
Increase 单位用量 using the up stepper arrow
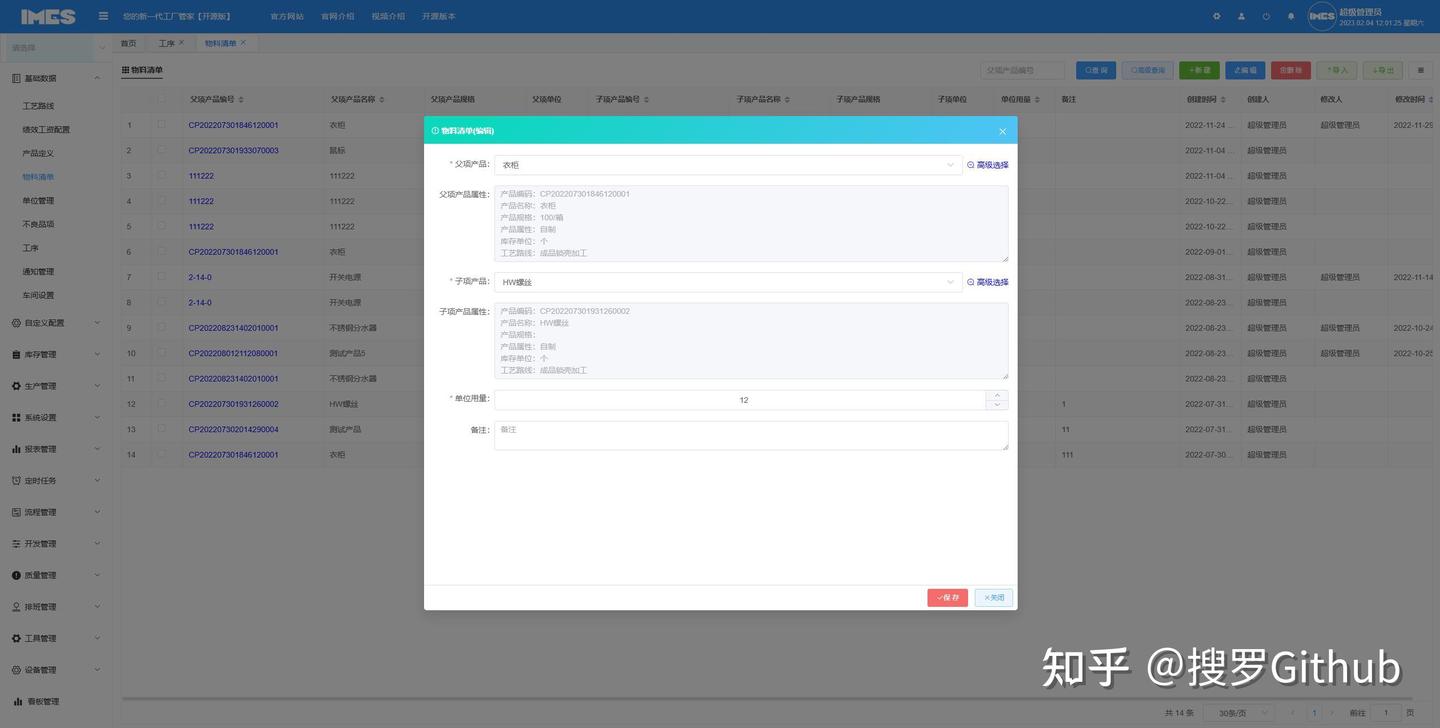(x=996, y=395)
